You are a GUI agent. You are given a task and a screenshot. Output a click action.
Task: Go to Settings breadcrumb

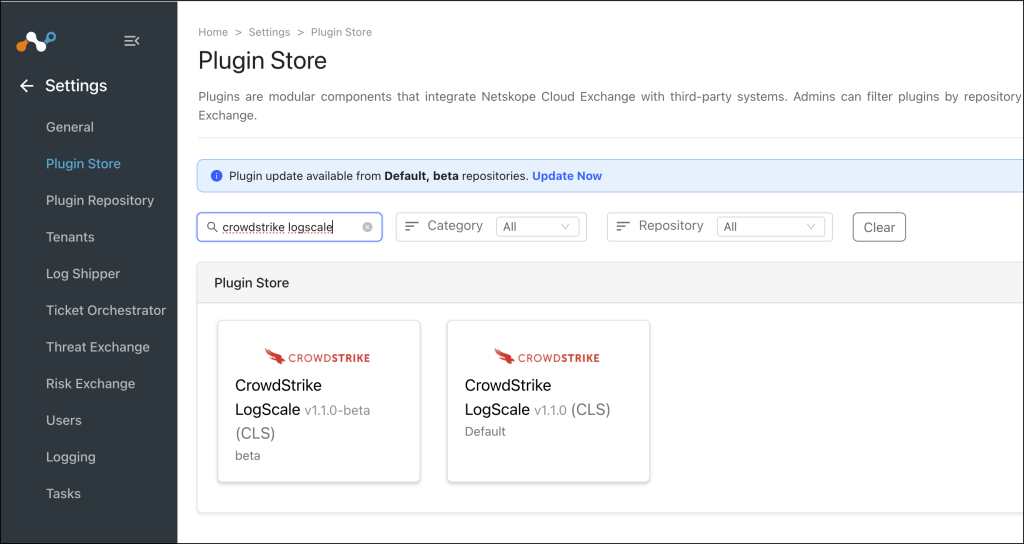[x=269, y=32]
